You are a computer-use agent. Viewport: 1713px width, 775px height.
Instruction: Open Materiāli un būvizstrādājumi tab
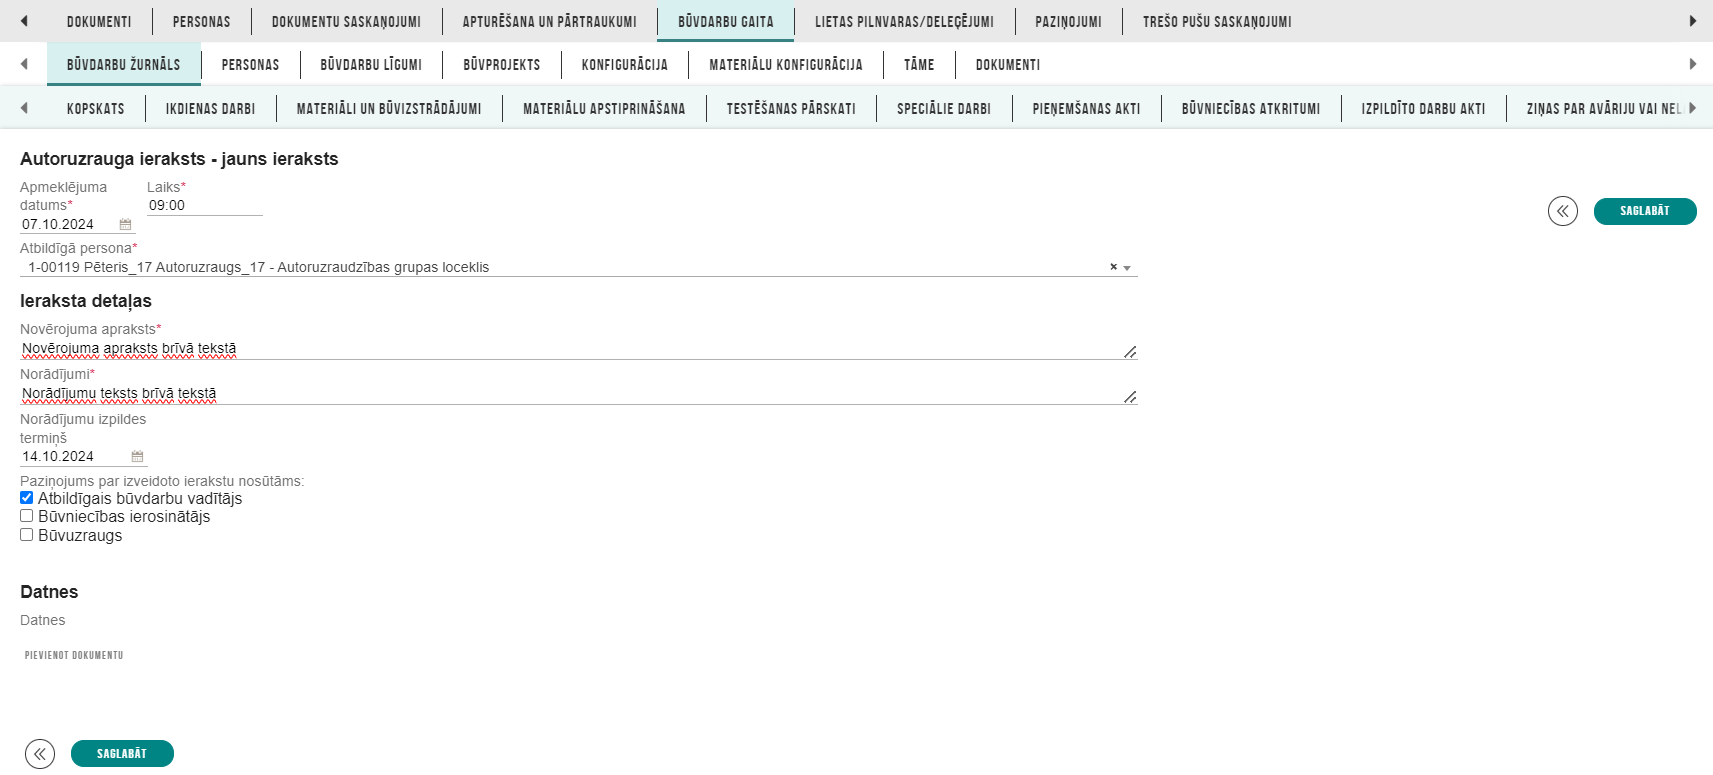(x=389, y=108)
